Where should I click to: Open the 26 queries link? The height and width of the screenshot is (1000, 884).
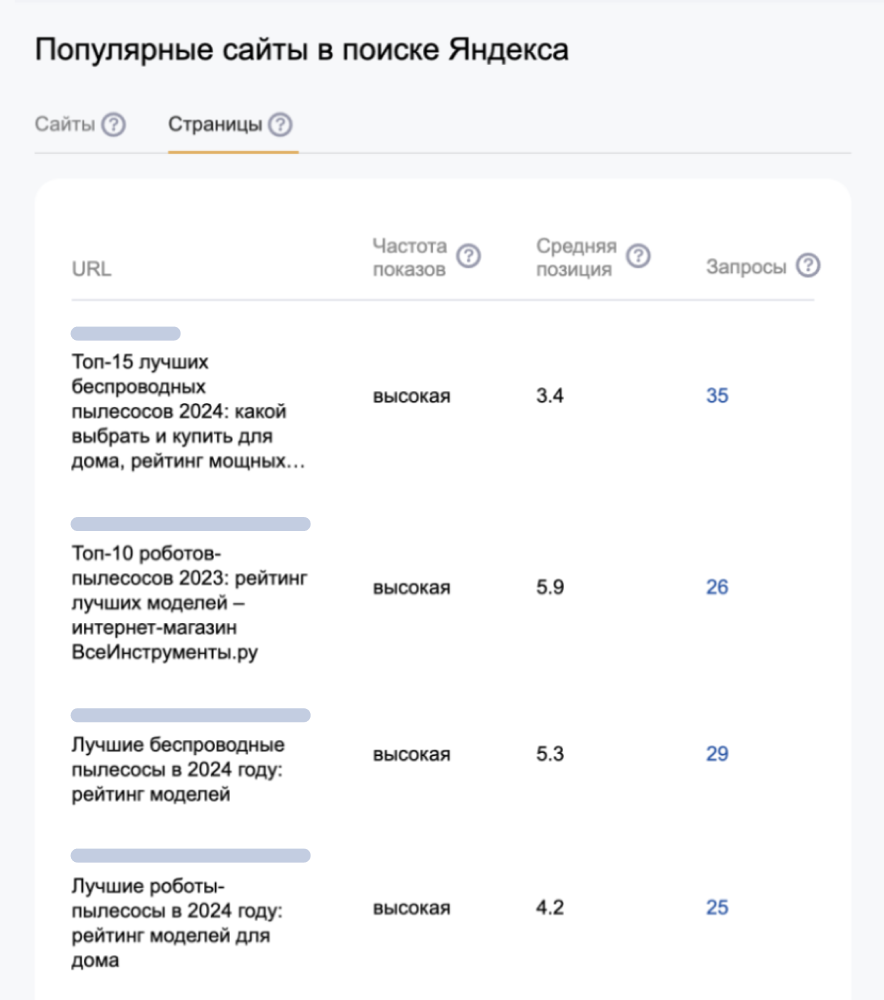(717, 587)
